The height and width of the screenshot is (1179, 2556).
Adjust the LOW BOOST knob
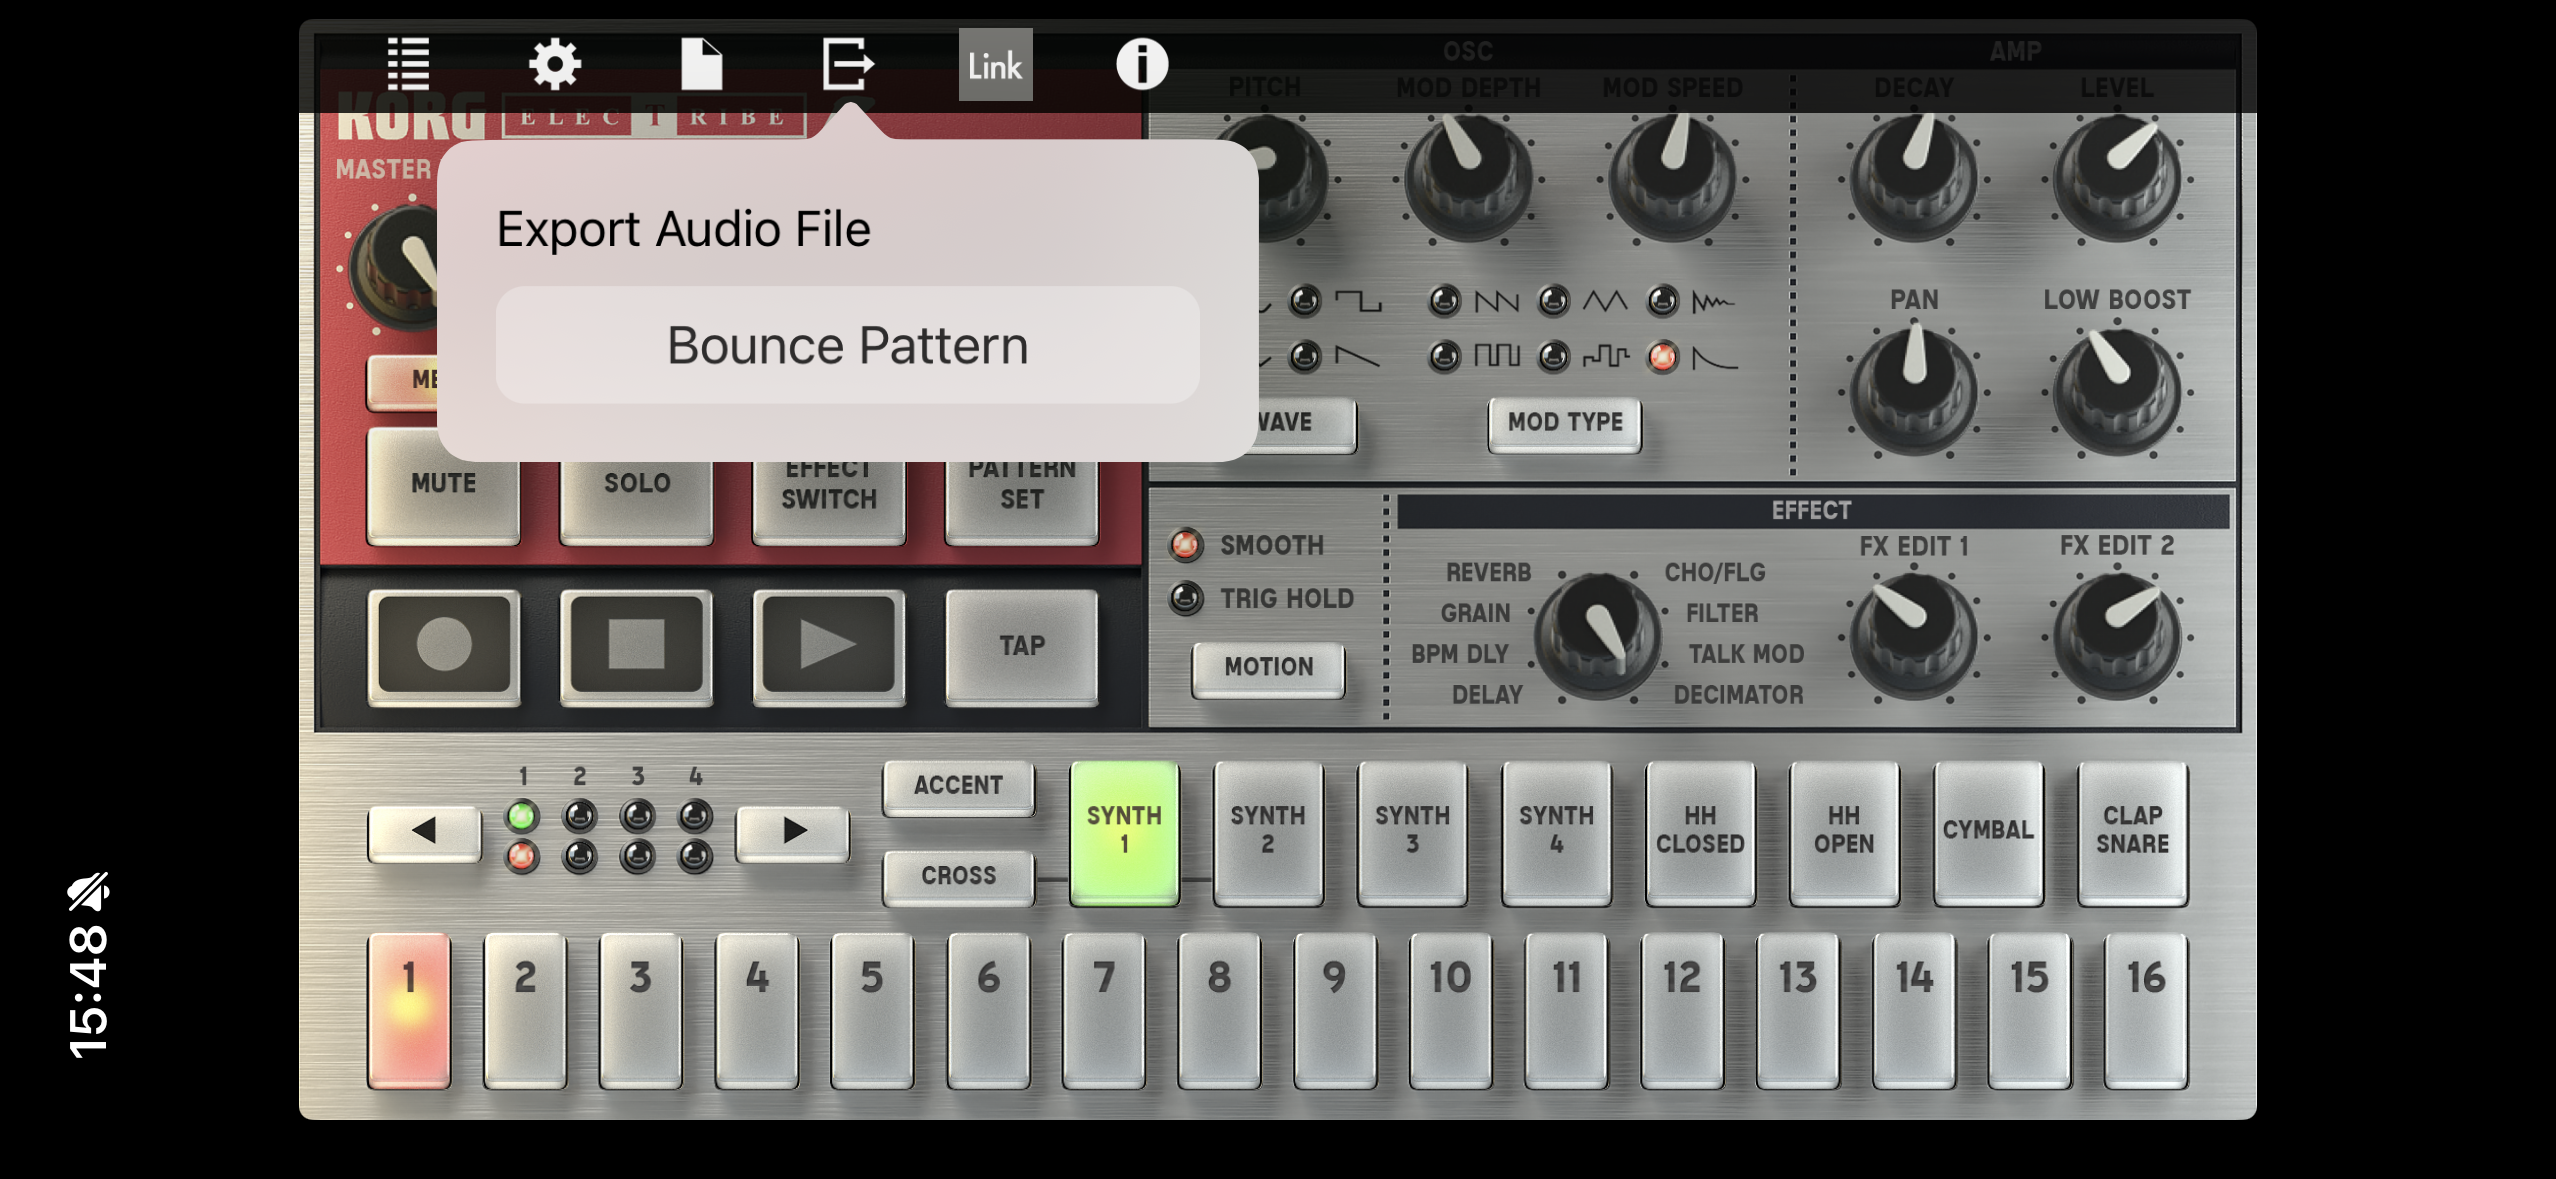click(x=2116, y=390)
